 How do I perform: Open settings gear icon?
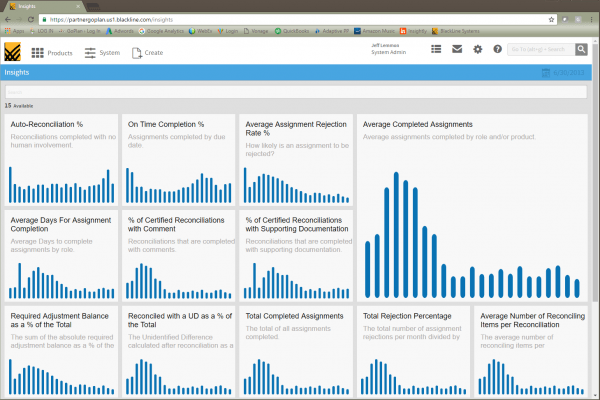pos(477,49)
